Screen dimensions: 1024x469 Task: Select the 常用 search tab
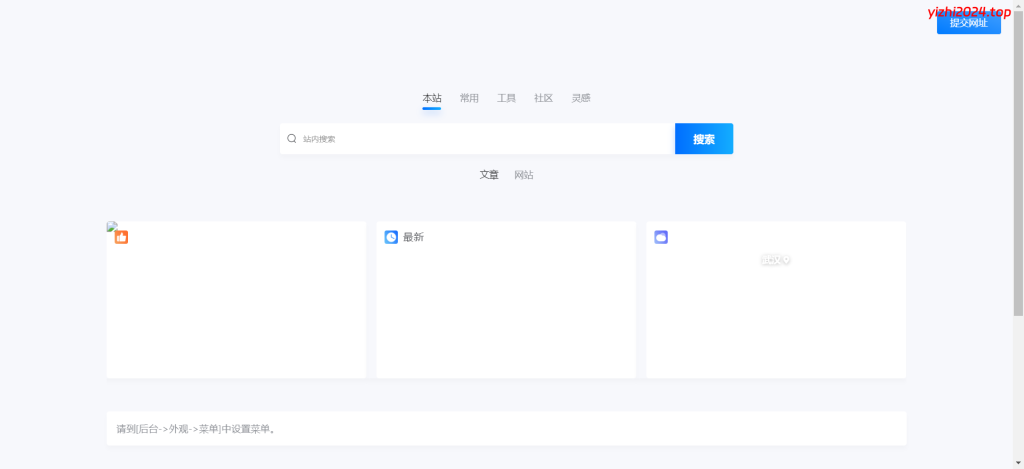pyautogui.click(x=469, y=98)
